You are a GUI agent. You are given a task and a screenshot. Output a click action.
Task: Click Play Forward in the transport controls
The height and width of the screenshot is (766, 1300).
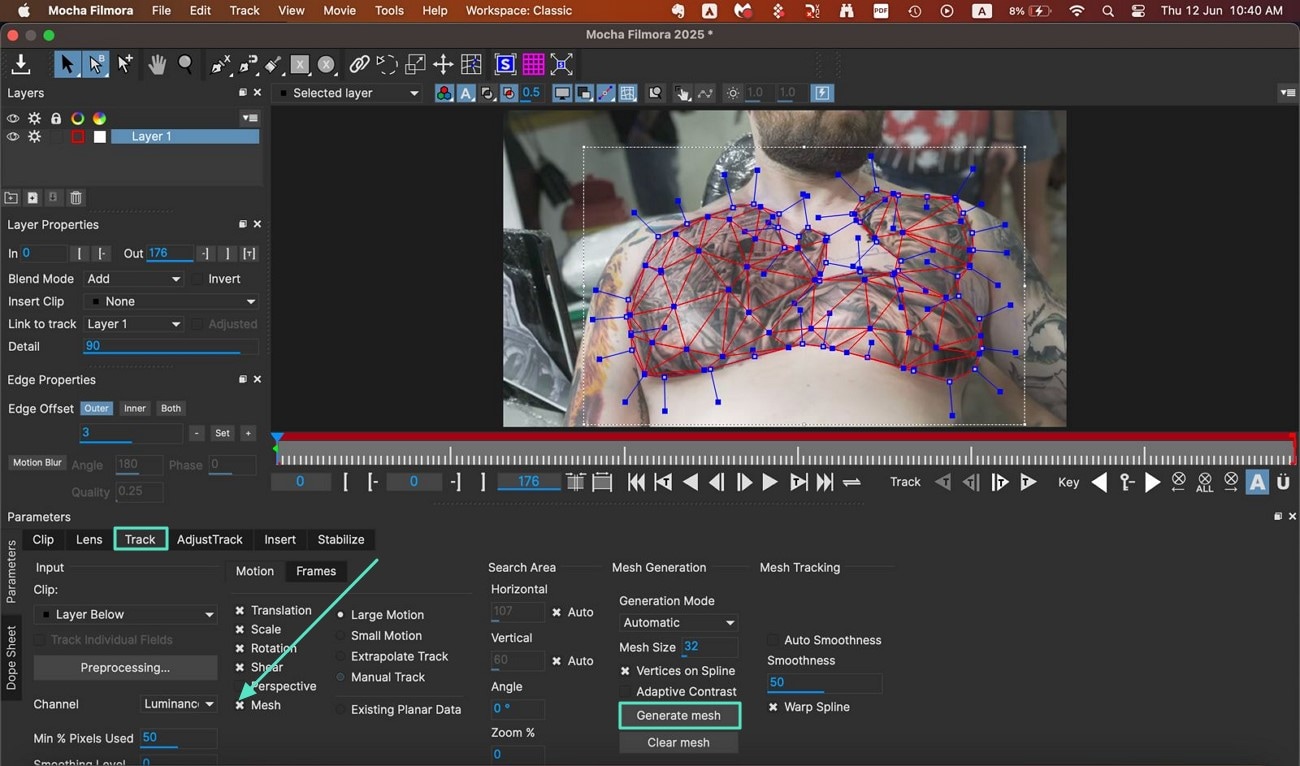point(769,482)
